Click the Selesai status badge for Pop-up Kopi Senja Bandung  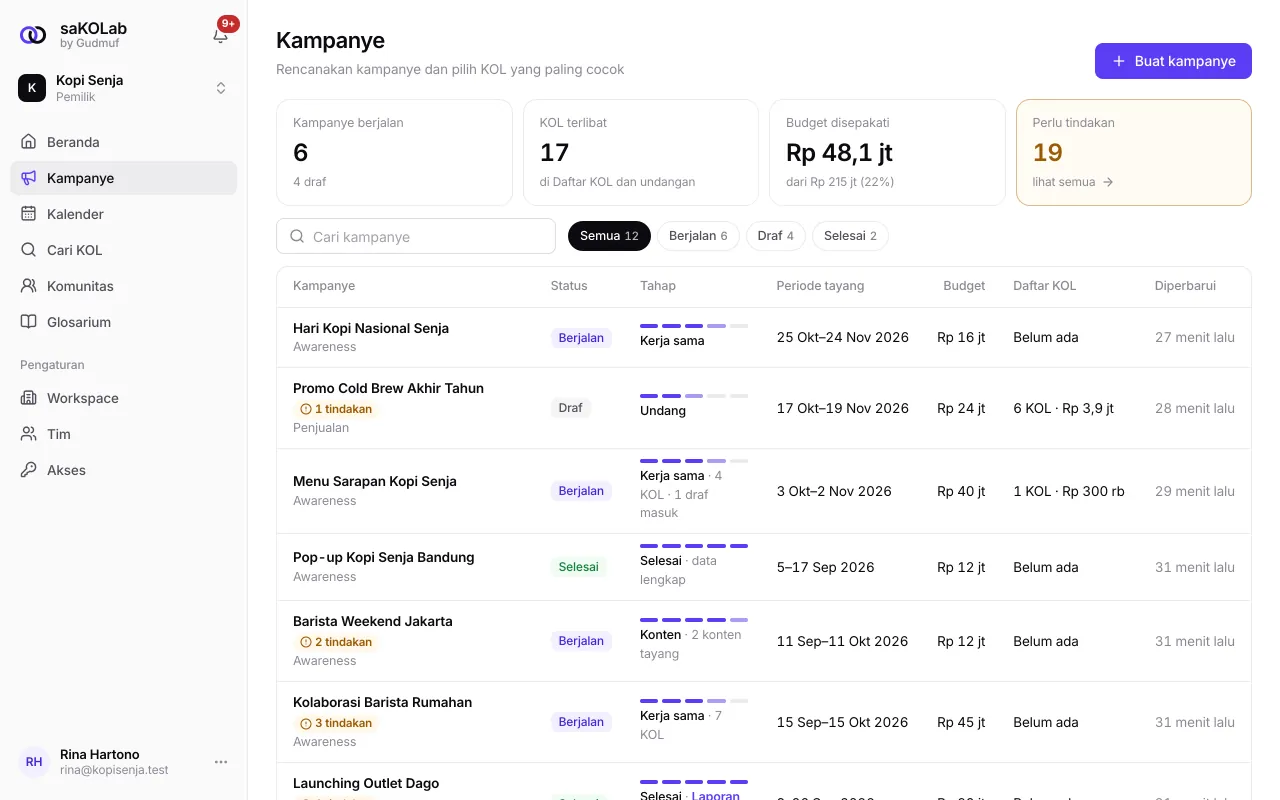point(579,567)
